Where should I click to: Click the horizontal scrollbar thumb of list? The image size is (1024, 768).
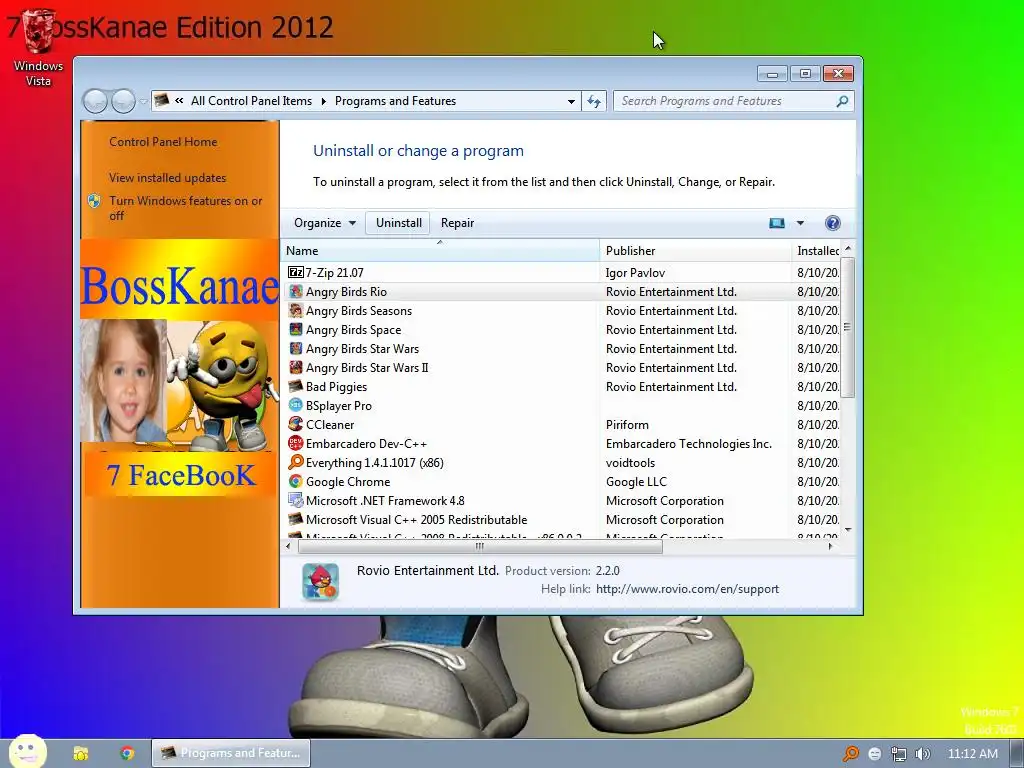(x=479, y=547)
